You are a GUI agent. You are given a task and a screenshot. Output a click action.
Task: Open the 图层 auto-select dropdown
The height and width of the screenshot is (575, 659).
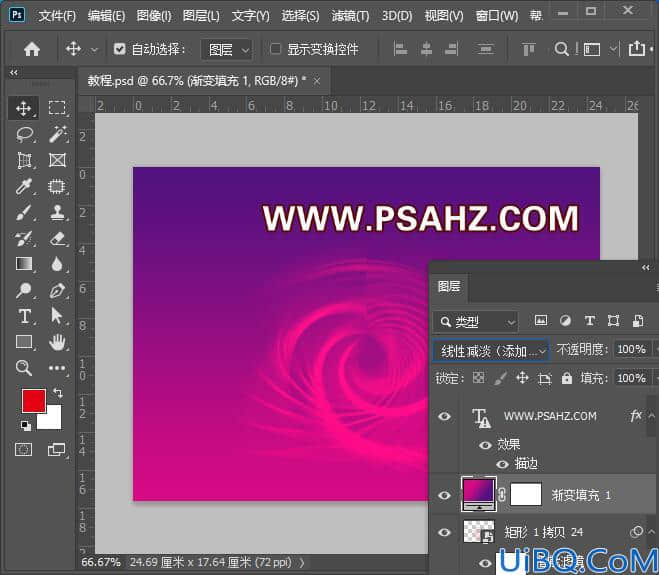point(227,50)
